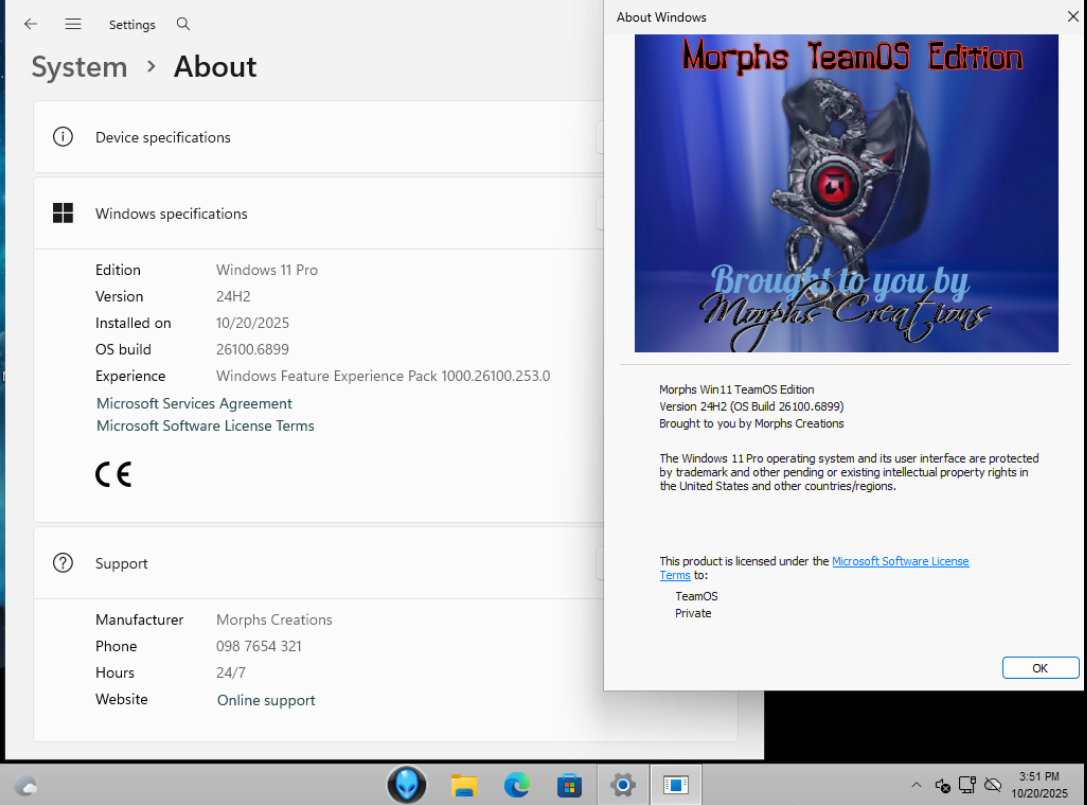1087x805 pixels.
Task: Select the OS build value 26100.6899
Action: (x=252, y=349)
